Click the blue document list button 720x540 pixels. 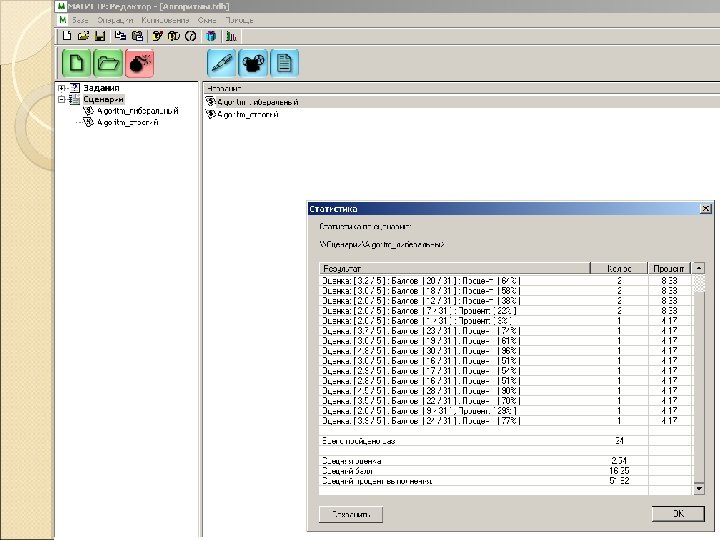pos(285,62)
